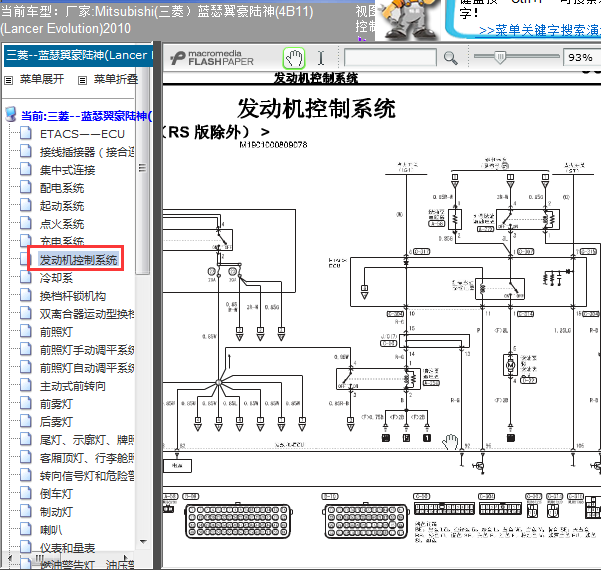Open 集中式连接 diagram
This screenshot has width=601, height=570.
point(67,170)
